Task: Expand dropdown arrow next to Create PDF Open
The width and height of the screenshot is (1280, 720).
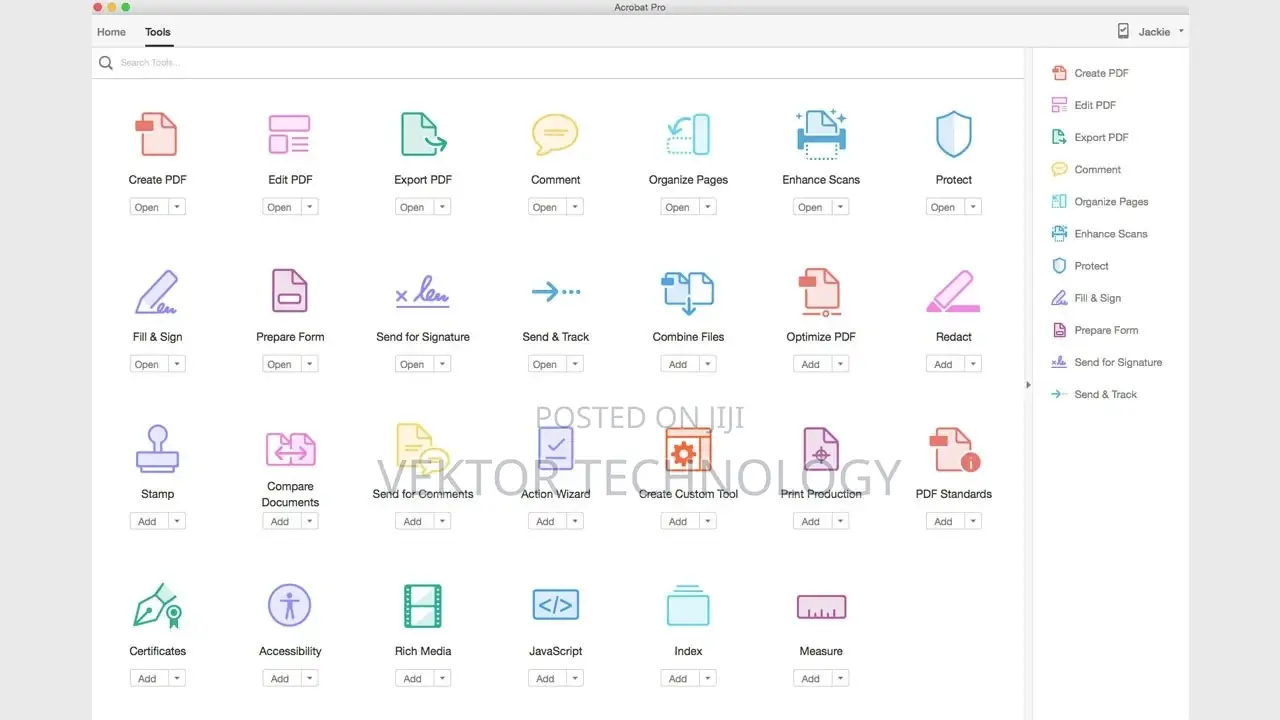Action: click(176, 207)
